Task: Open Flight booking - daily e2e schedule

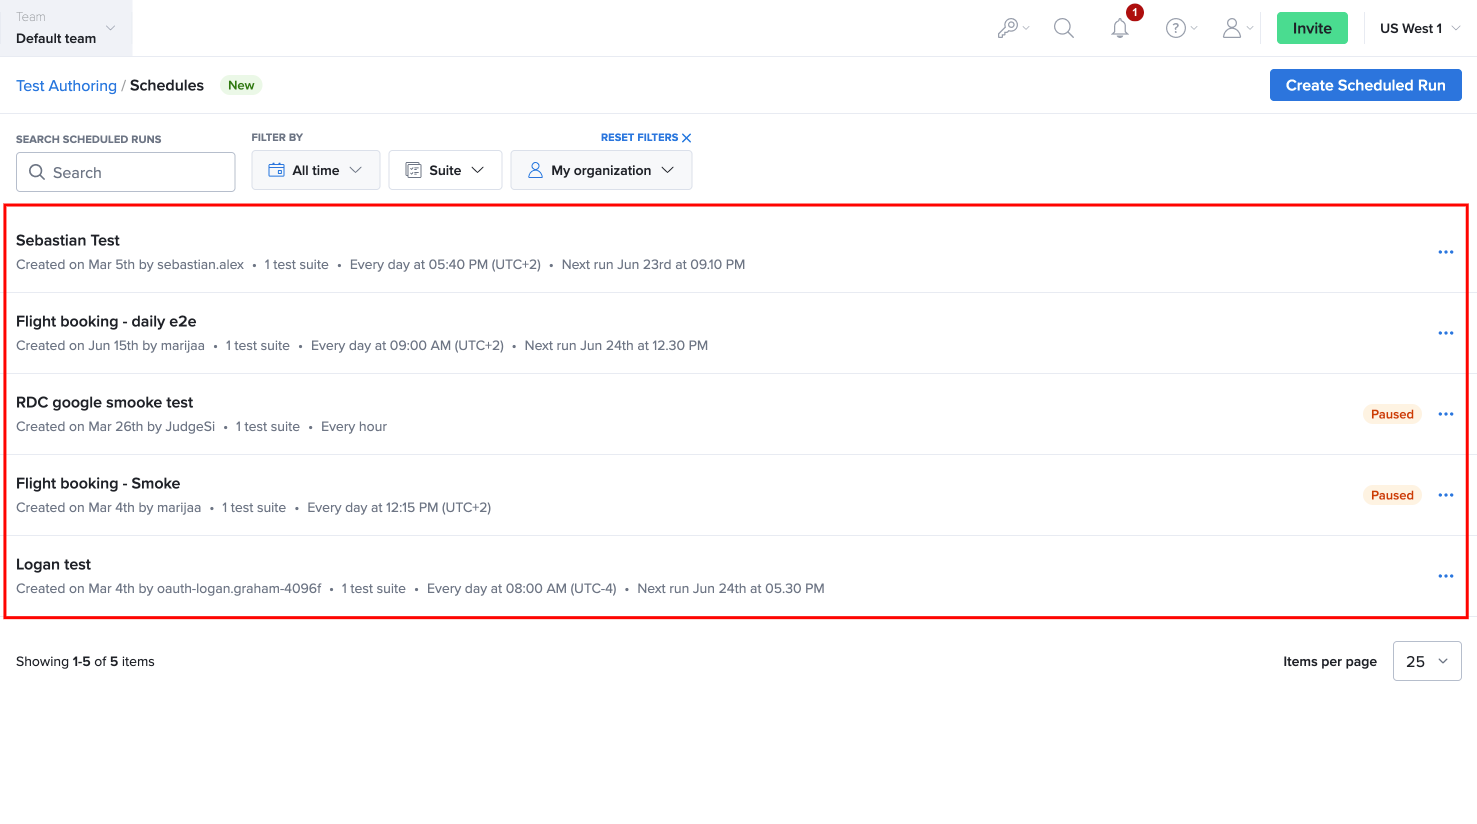Action: click(x=106, y=321)
